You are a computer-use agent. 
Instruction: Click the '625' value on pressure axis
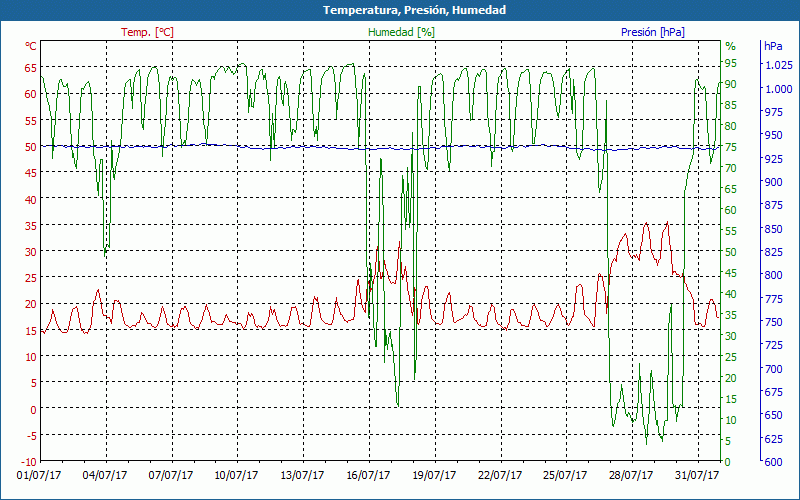tap(773, 438)
